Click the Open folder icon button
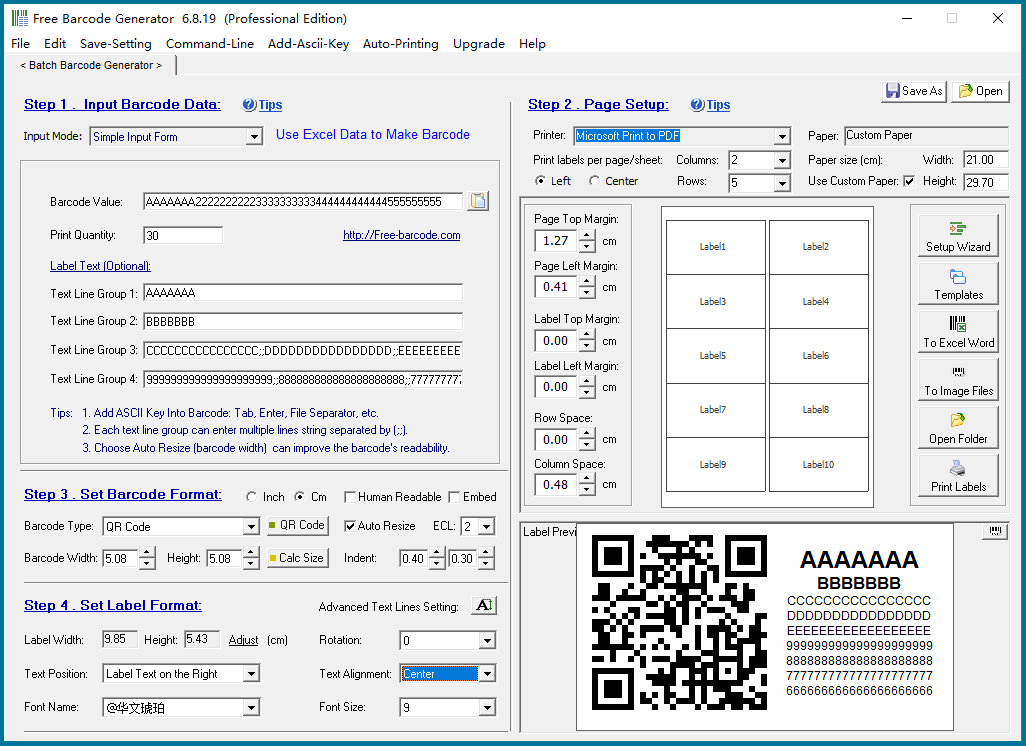Image resolution: width=1026 pixels, height=746 pixels. (980, 91)
